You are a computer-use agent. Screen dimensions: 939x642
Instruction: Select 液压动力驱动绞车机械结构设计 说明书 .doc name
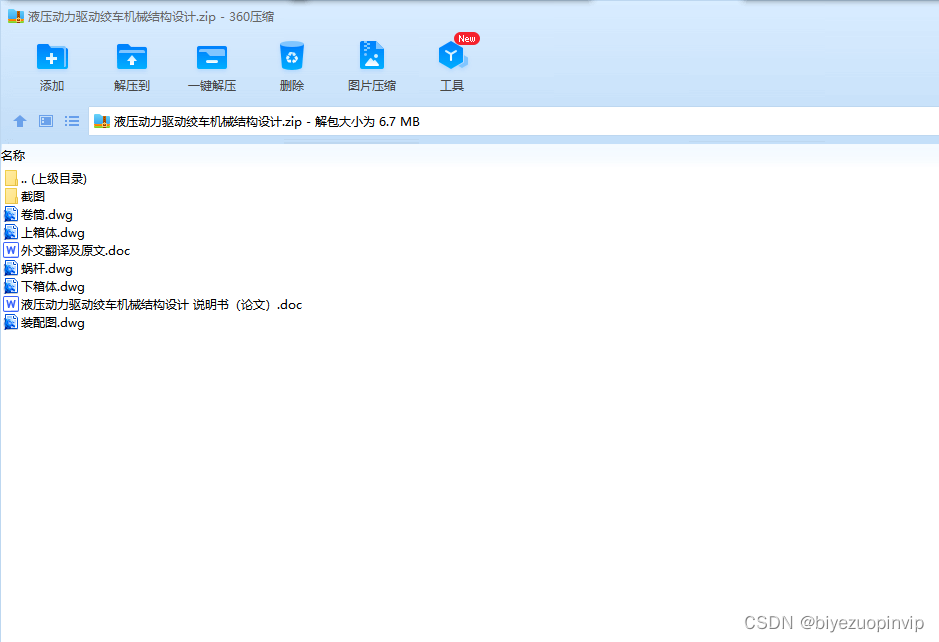coord(162,304)
